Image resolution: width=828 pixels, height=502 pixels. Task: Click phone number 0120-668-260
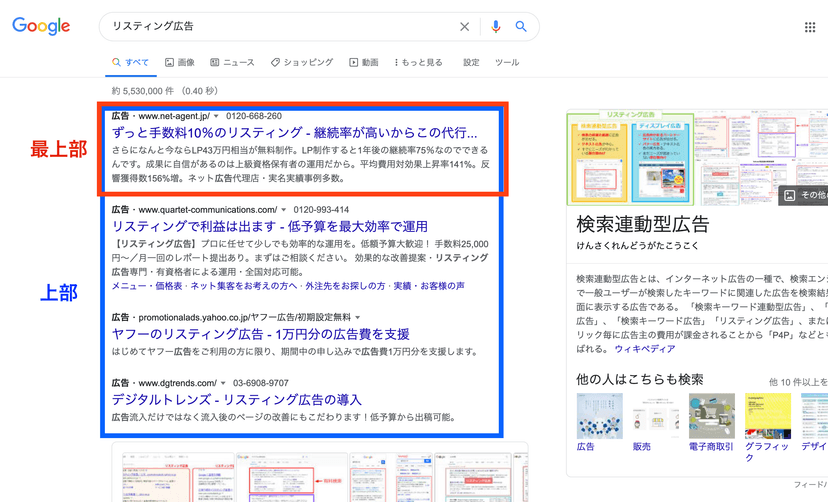[x=254, y=116]
